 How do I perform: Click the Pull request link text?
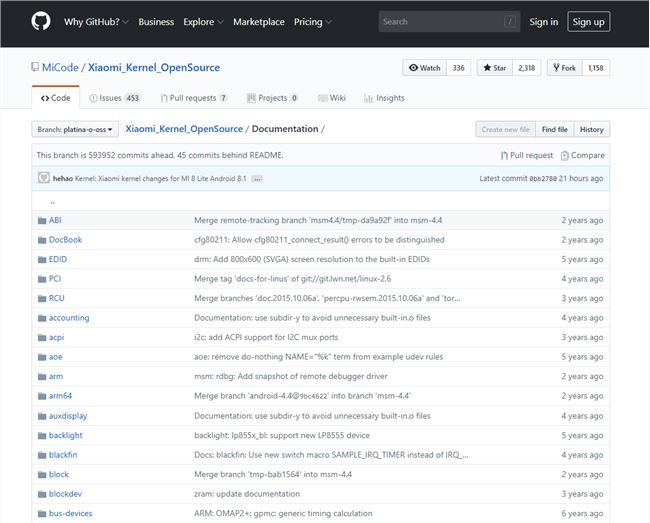point(531,155)
